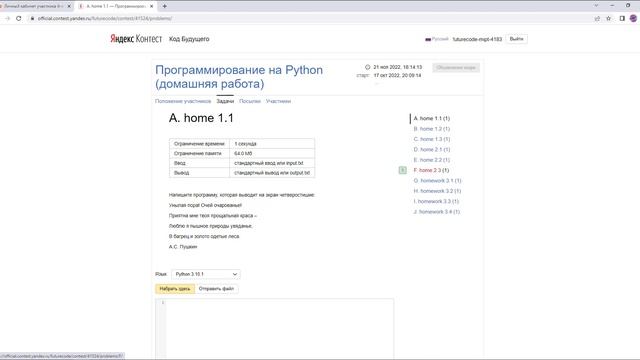The width and height of the screenshot is (640, 360).
Task: Restore the browser window size
Action: [x=628, y=6]
